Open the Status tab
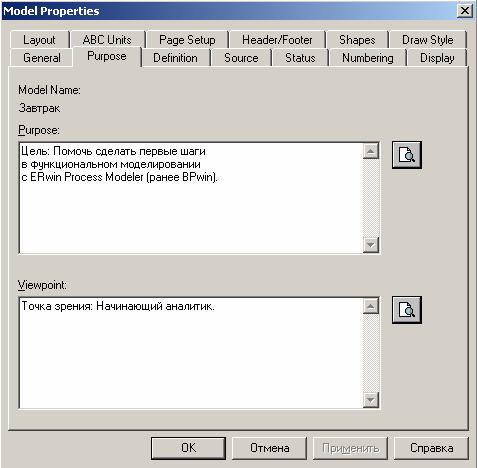 point(300,58)
